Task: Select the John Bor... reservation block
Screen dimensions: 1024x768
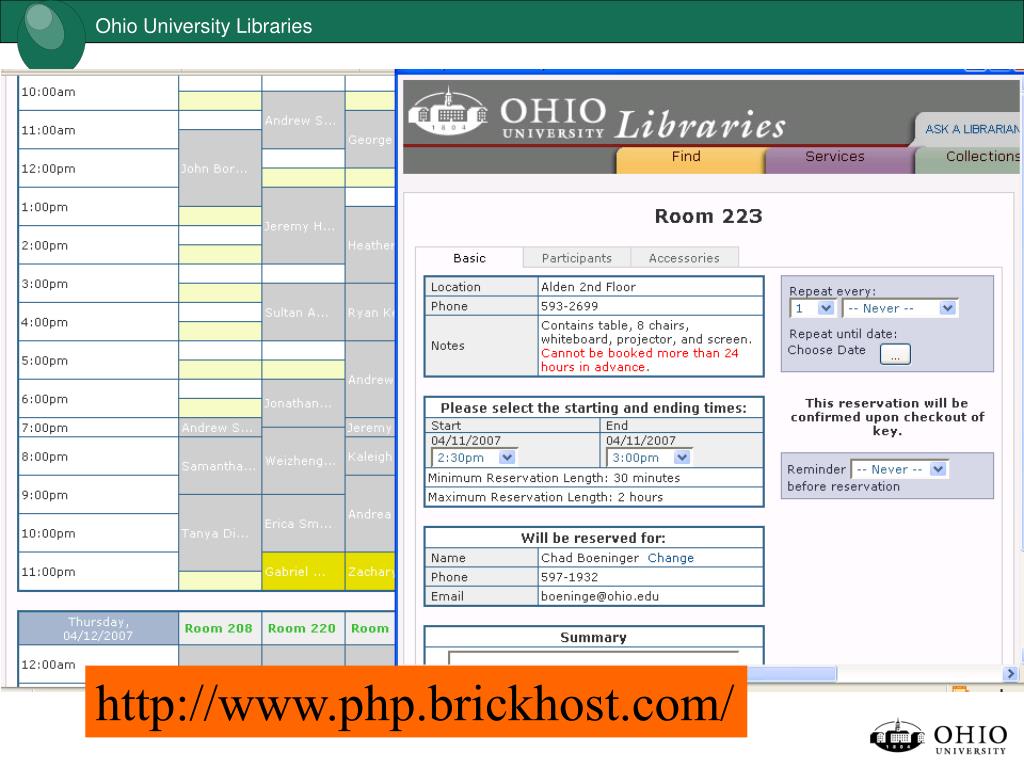Action: [220, 168]
